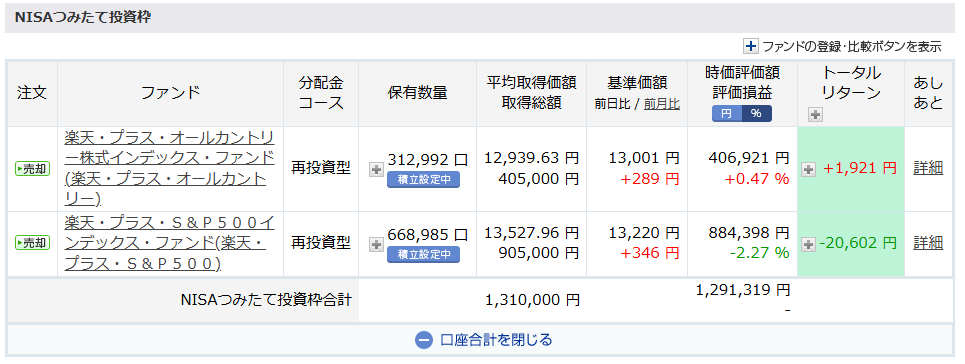Open 楽天・プラス・オールカントリー fund link
Viewport: 965px width, 364px height.
[169, 168]
